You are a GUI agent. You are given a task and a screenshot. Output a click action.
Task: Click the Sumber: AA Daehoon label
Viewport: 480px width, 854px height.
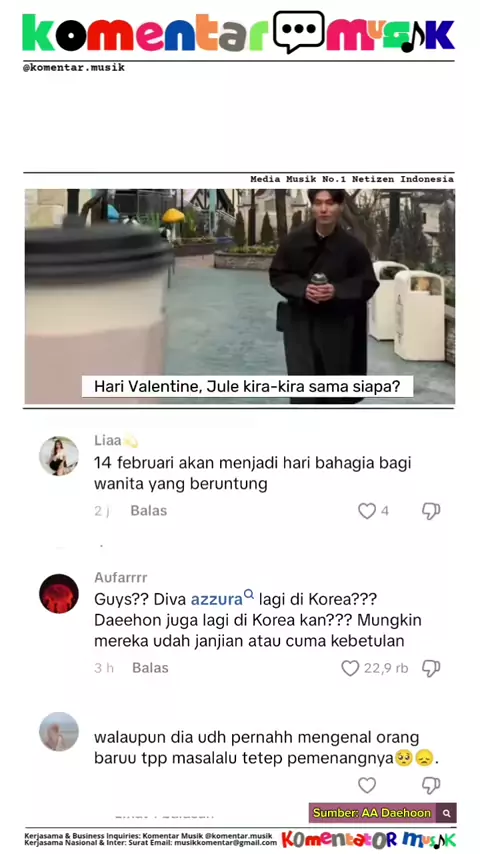click(372, 813)
